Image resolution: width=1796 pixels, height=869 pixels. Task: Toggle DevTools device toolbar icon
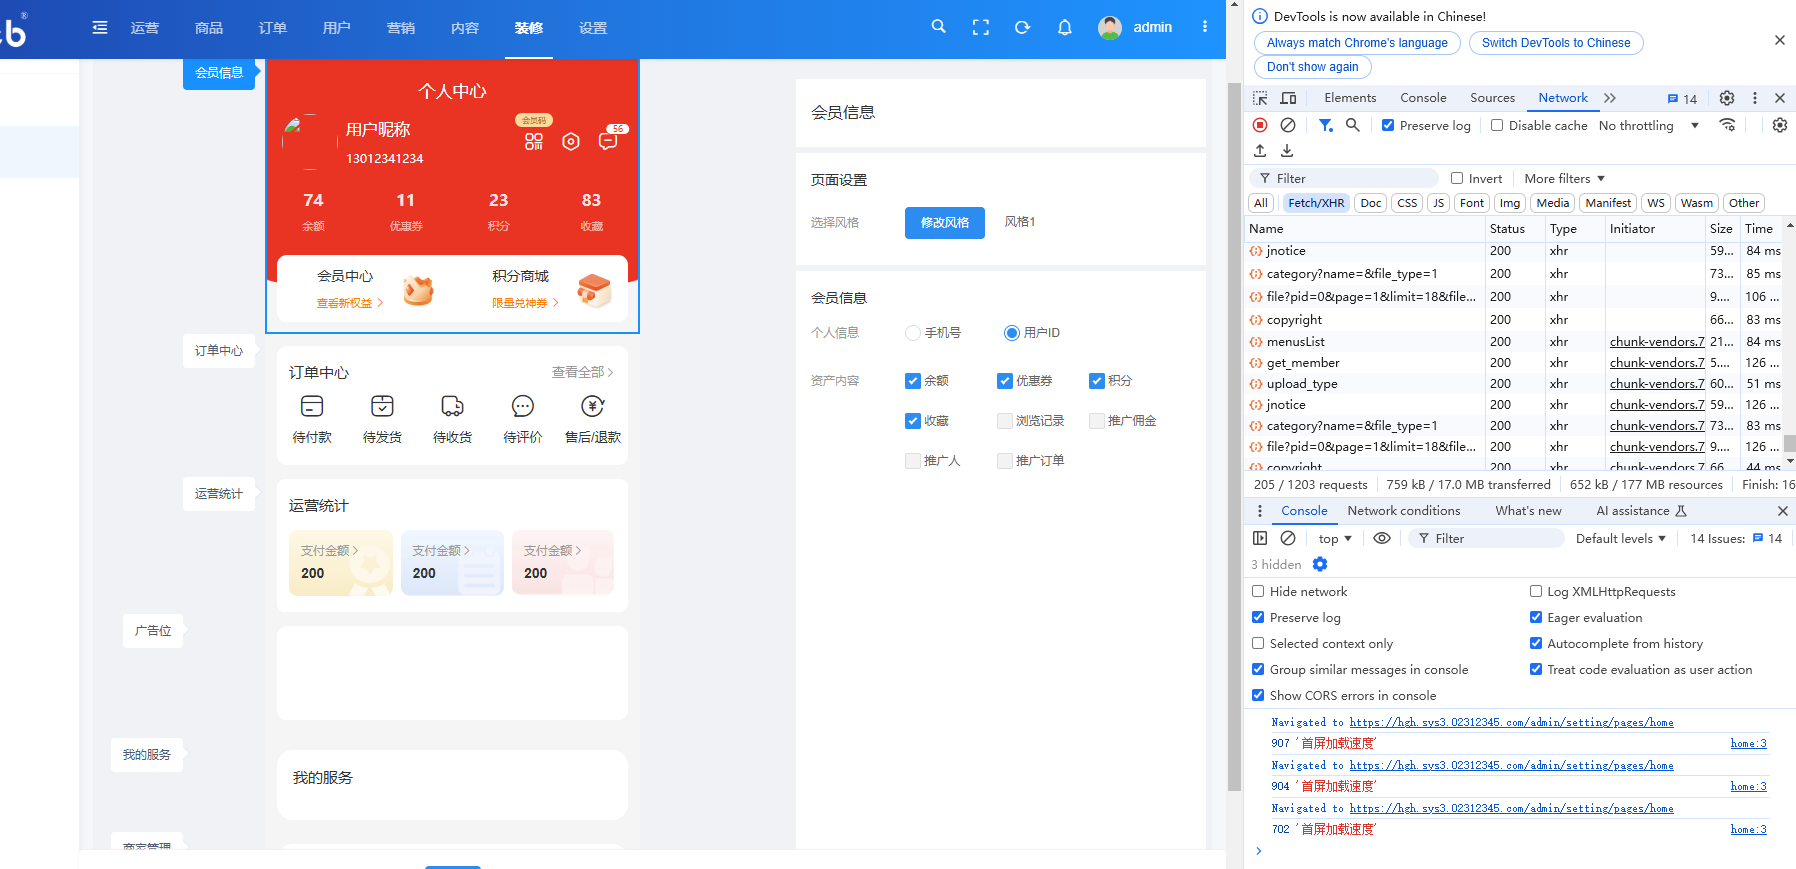[1288, 98]
